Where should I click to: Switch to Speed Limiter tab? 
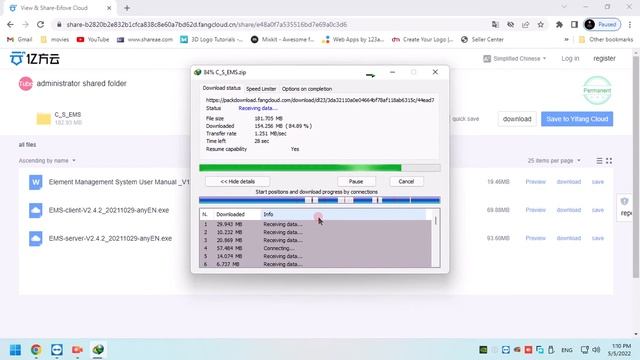(261, 89)
